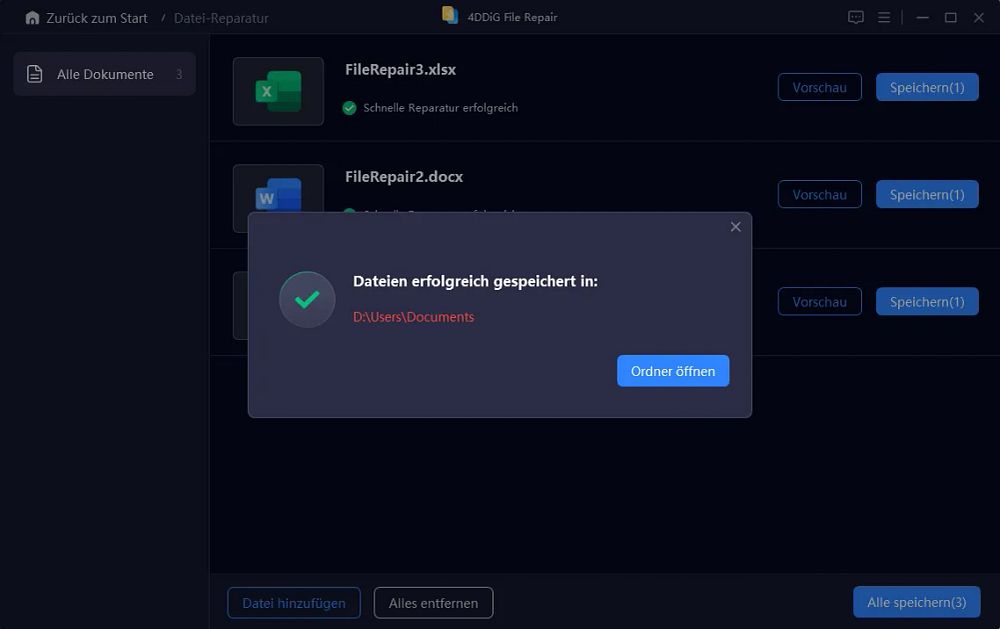Image resolution: width=1000 pixels, height=629 pixels.
Task: Preview FileRepair3.xlsx with Vorschau
Action: [820, 87]
